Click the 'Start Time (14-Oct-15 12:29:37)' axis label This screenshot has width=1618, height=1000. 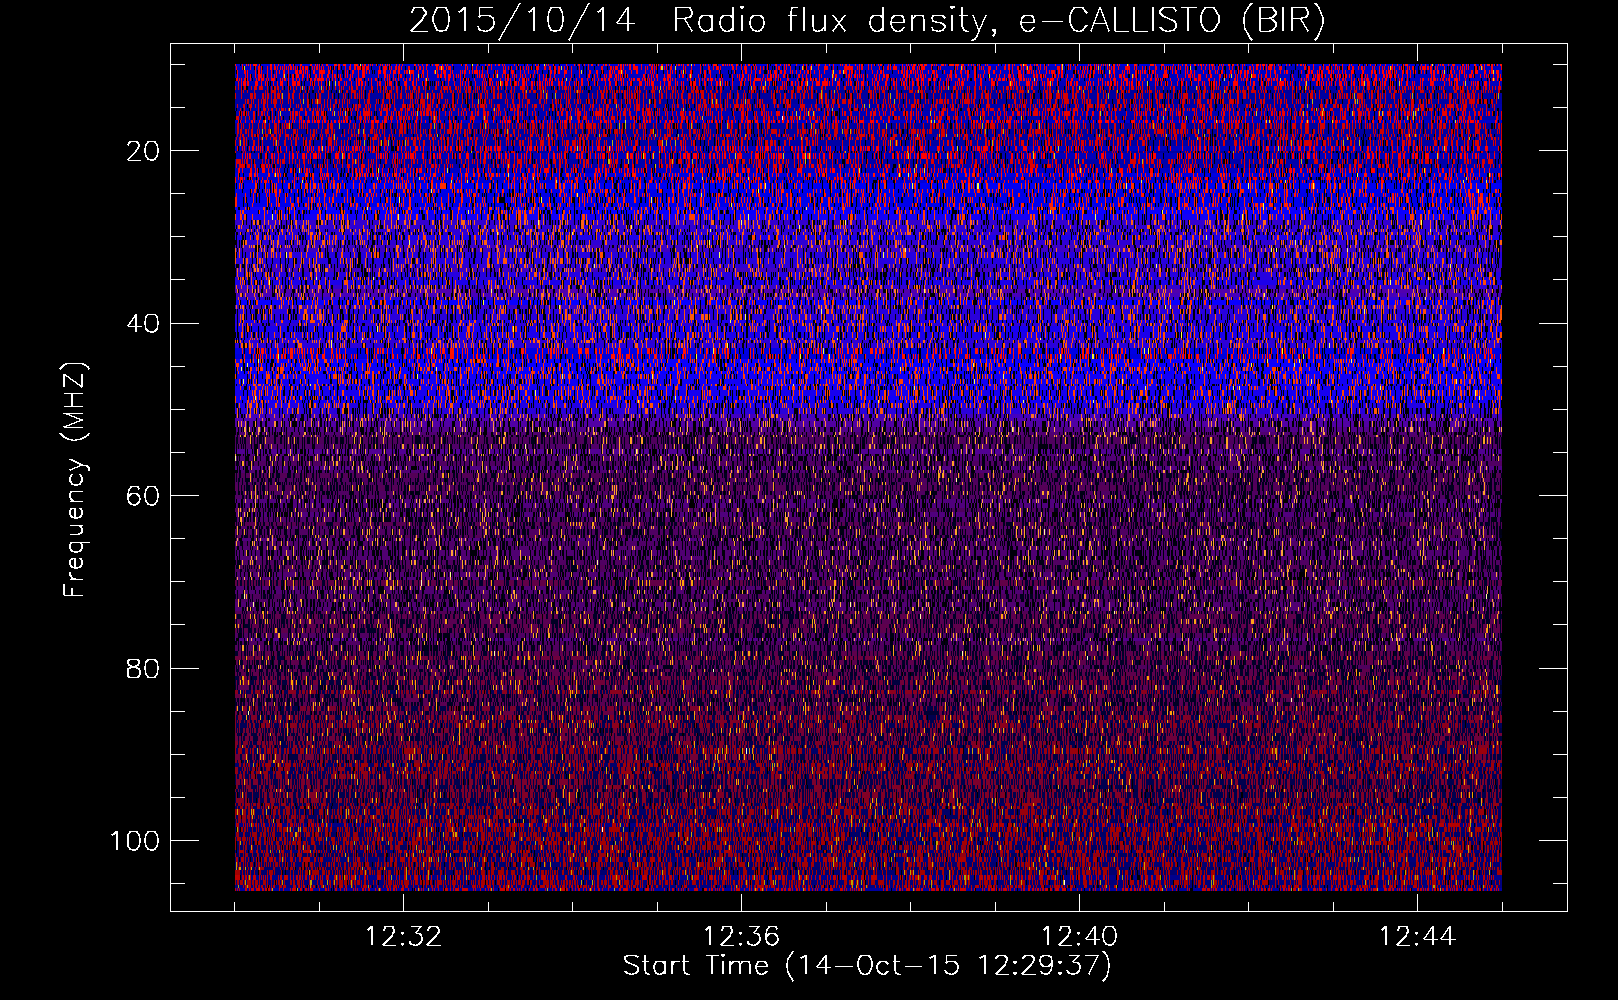click(867, 966)
